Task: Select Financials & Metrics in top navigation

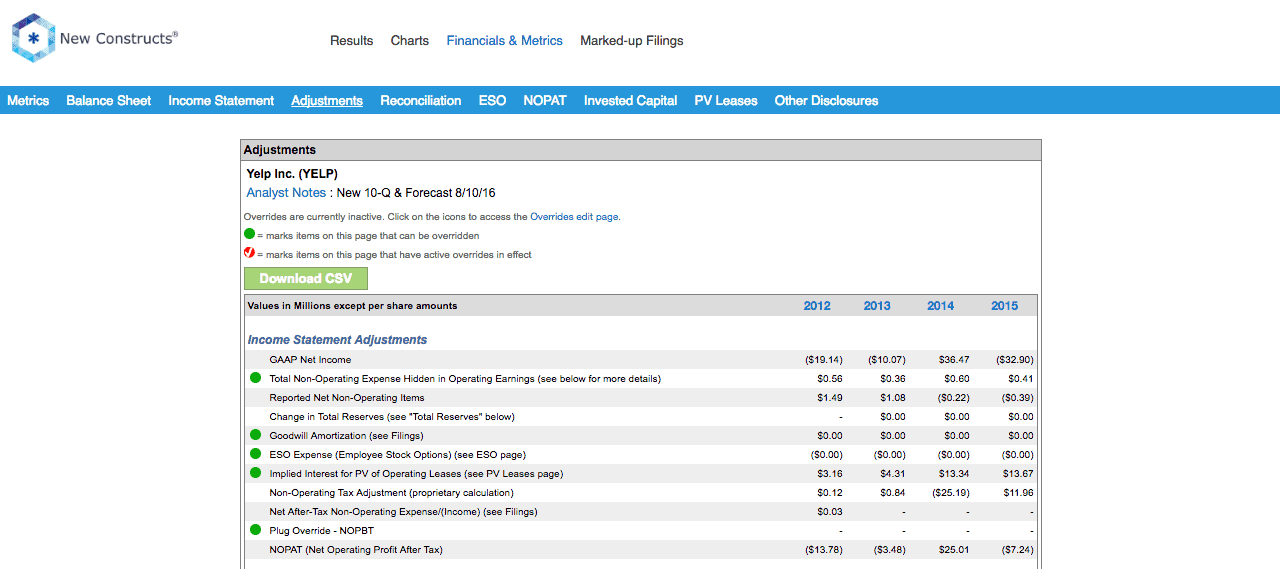Action: point(505,41)
